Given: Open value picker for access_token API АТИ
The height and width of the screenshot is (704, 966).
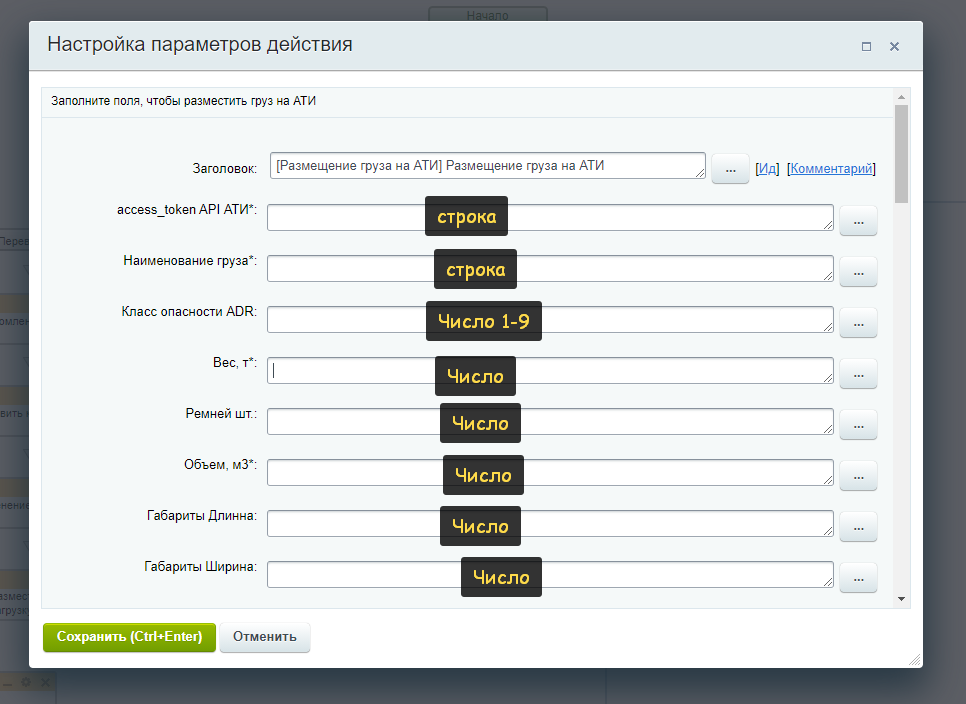Looking at the screenshot, I should coord(858,221).
